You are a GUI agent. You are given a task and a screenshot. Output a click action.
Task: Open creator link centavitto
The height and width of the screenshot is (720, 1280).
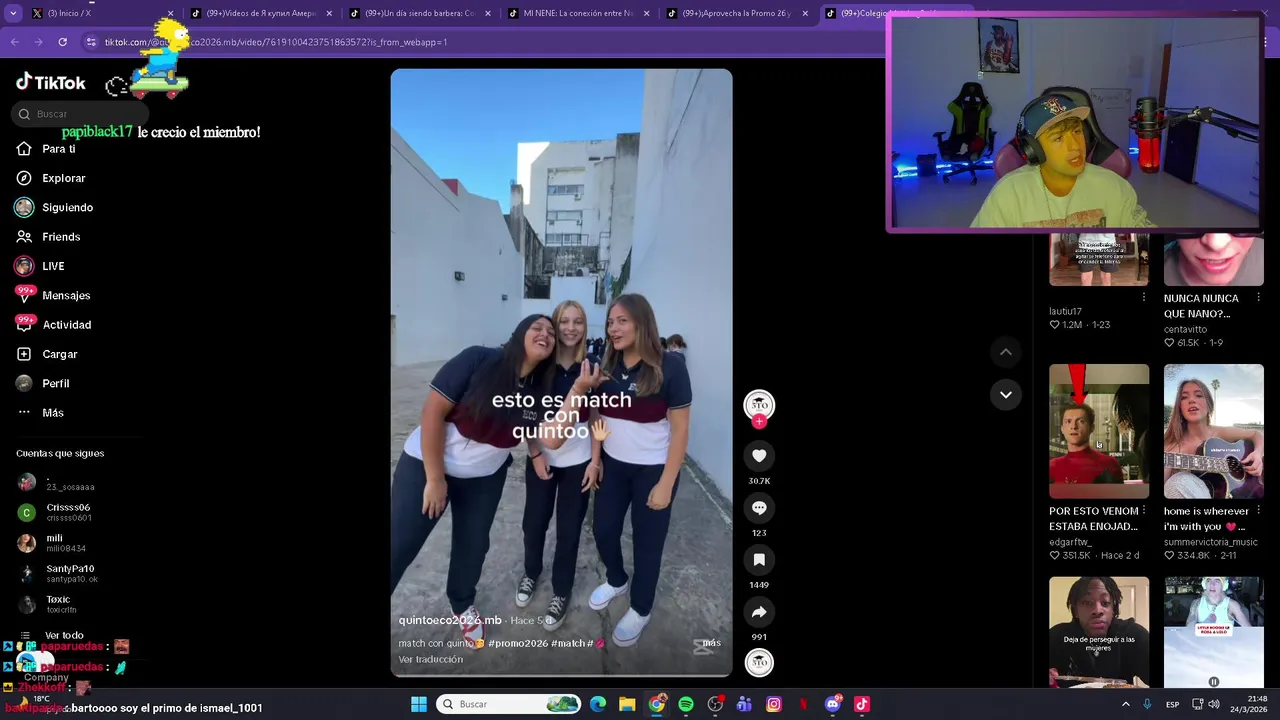[1185, 329]
